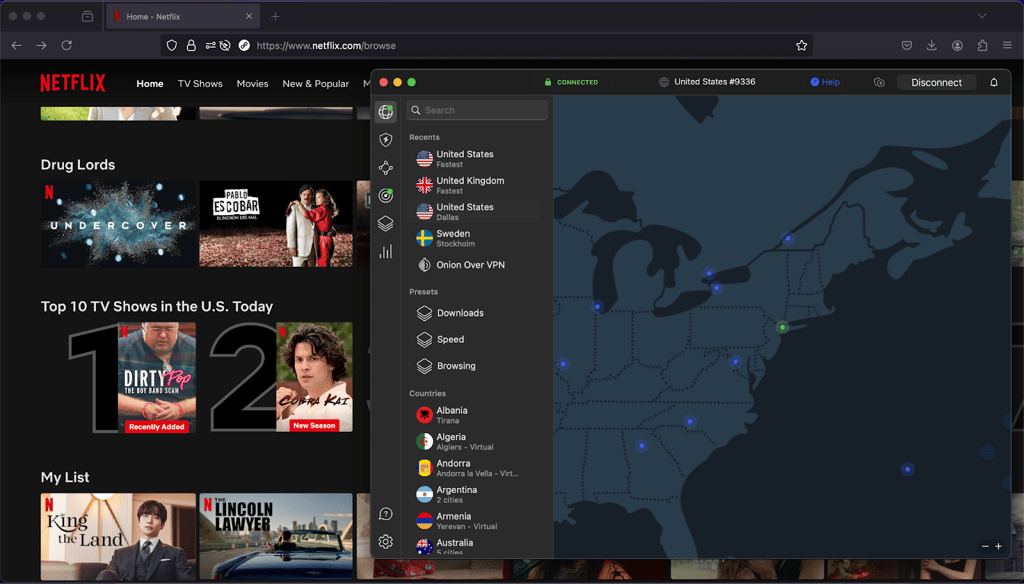The image size is (1024, 584).
Task: Open the Cobra Kai thumbnail
Action: (314, 377)
